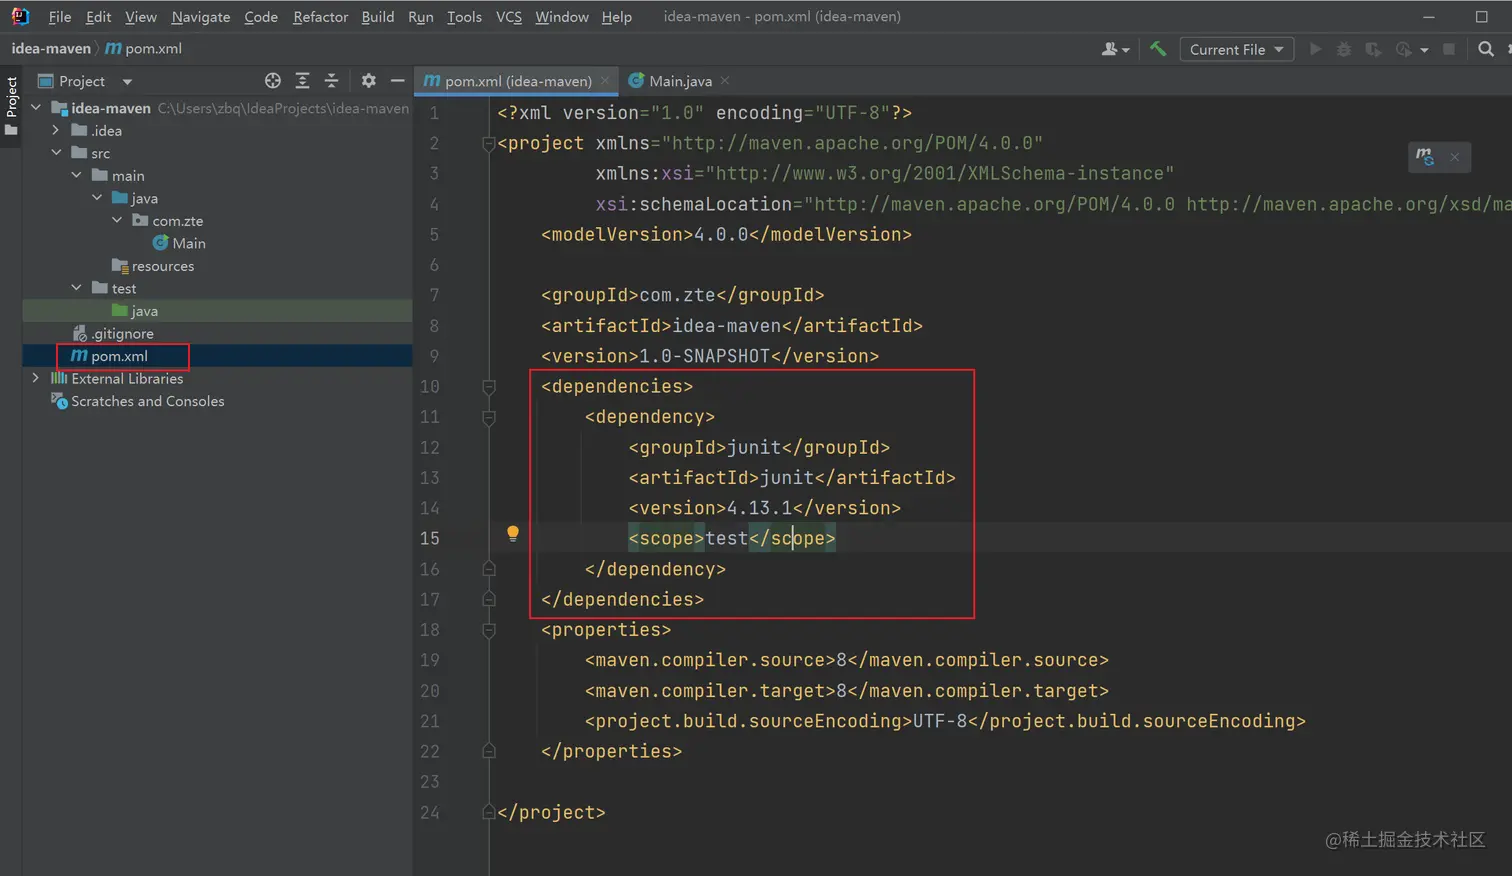1512x876 pixels.
Task: Open the VCS menu
Action: 509,17
